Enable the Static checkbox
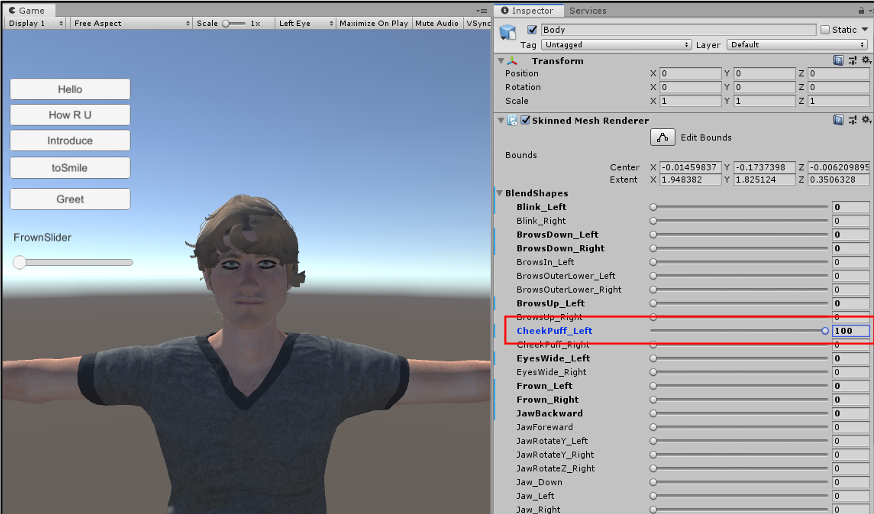 825,30
